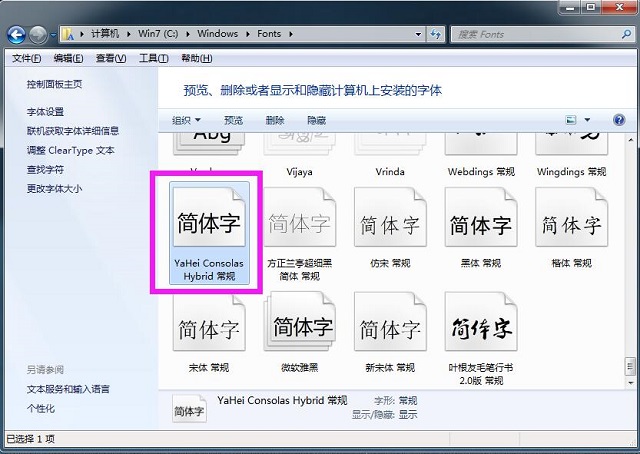Screen dimensions: 640x454
Task: Maximize the Fonts window
Action: tap(591, 7)
